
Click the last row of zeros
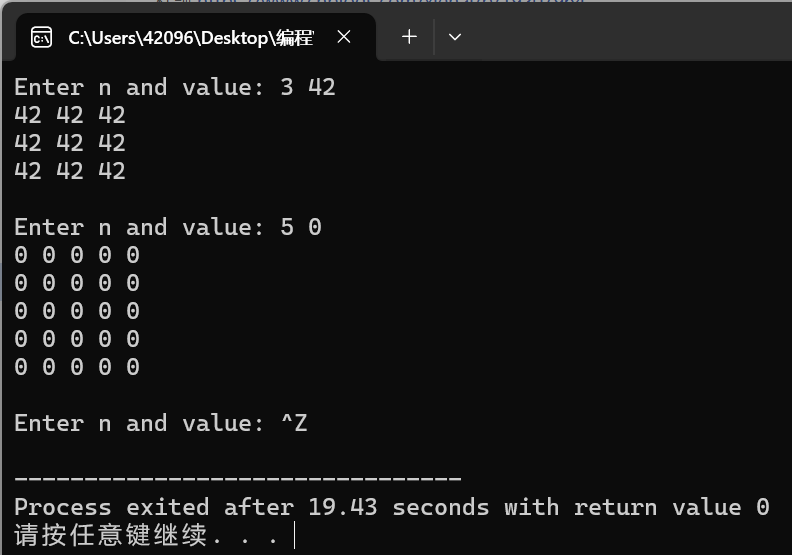(77, 367)
